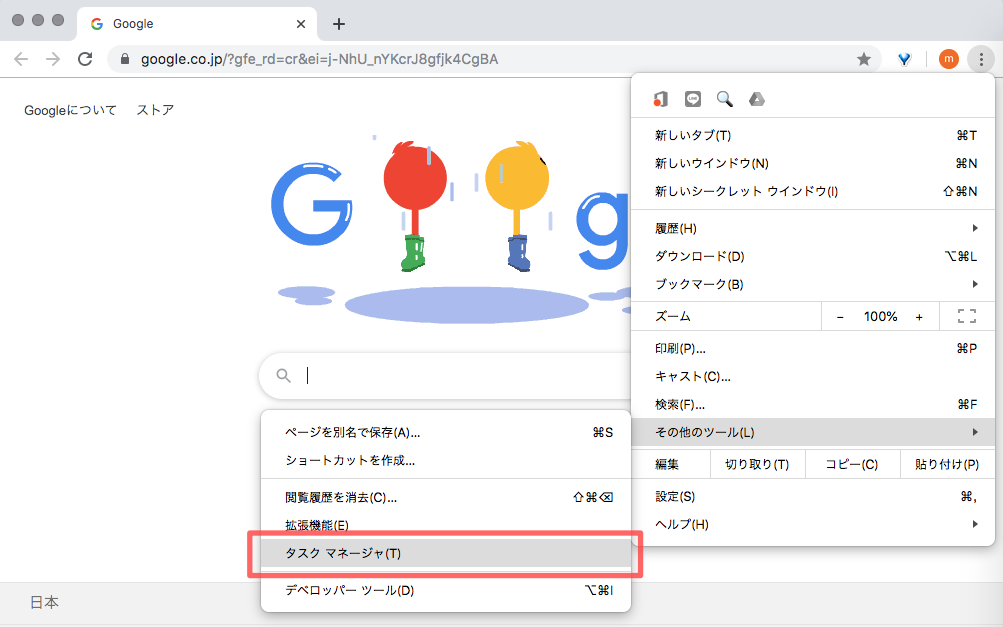Expand the ブックマーク(B) submenu

(x=813, y=284)
